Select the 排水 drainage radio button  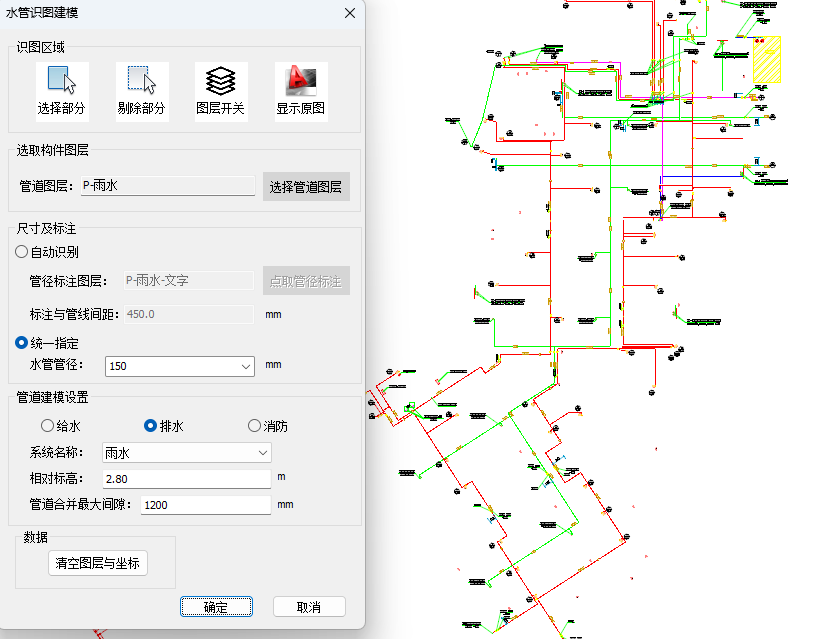pyautogui.click(x=151, y=425)
